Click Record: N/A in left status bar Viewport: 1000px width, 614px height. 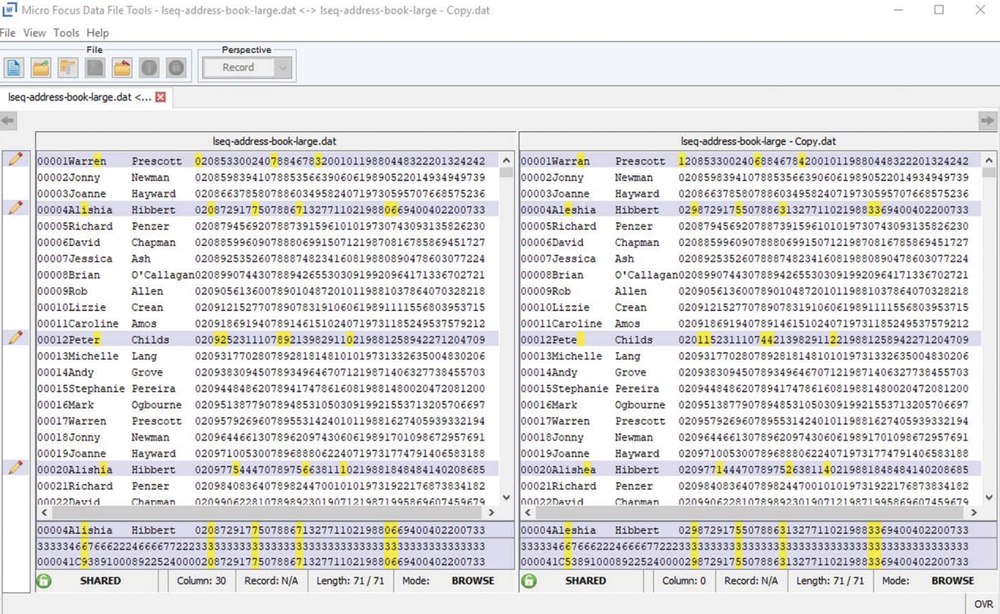tap(271, 581)
